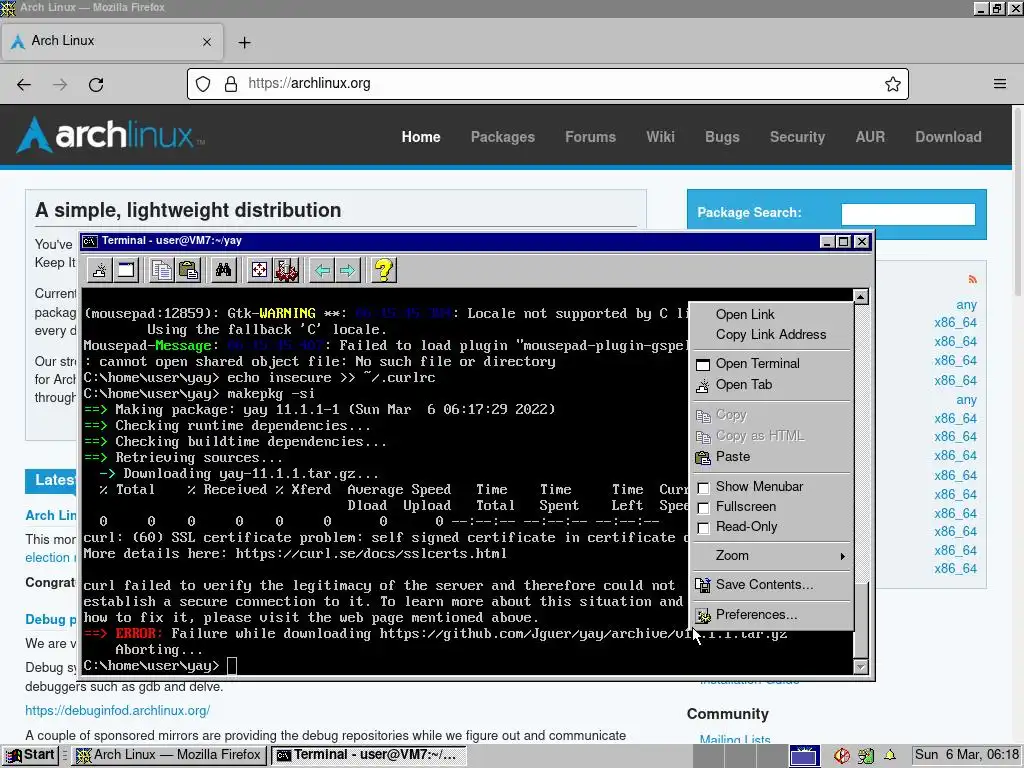Go to previous tab with left arrow icon
Viewport: 1024px width, 768px height.
coord(322,270)
